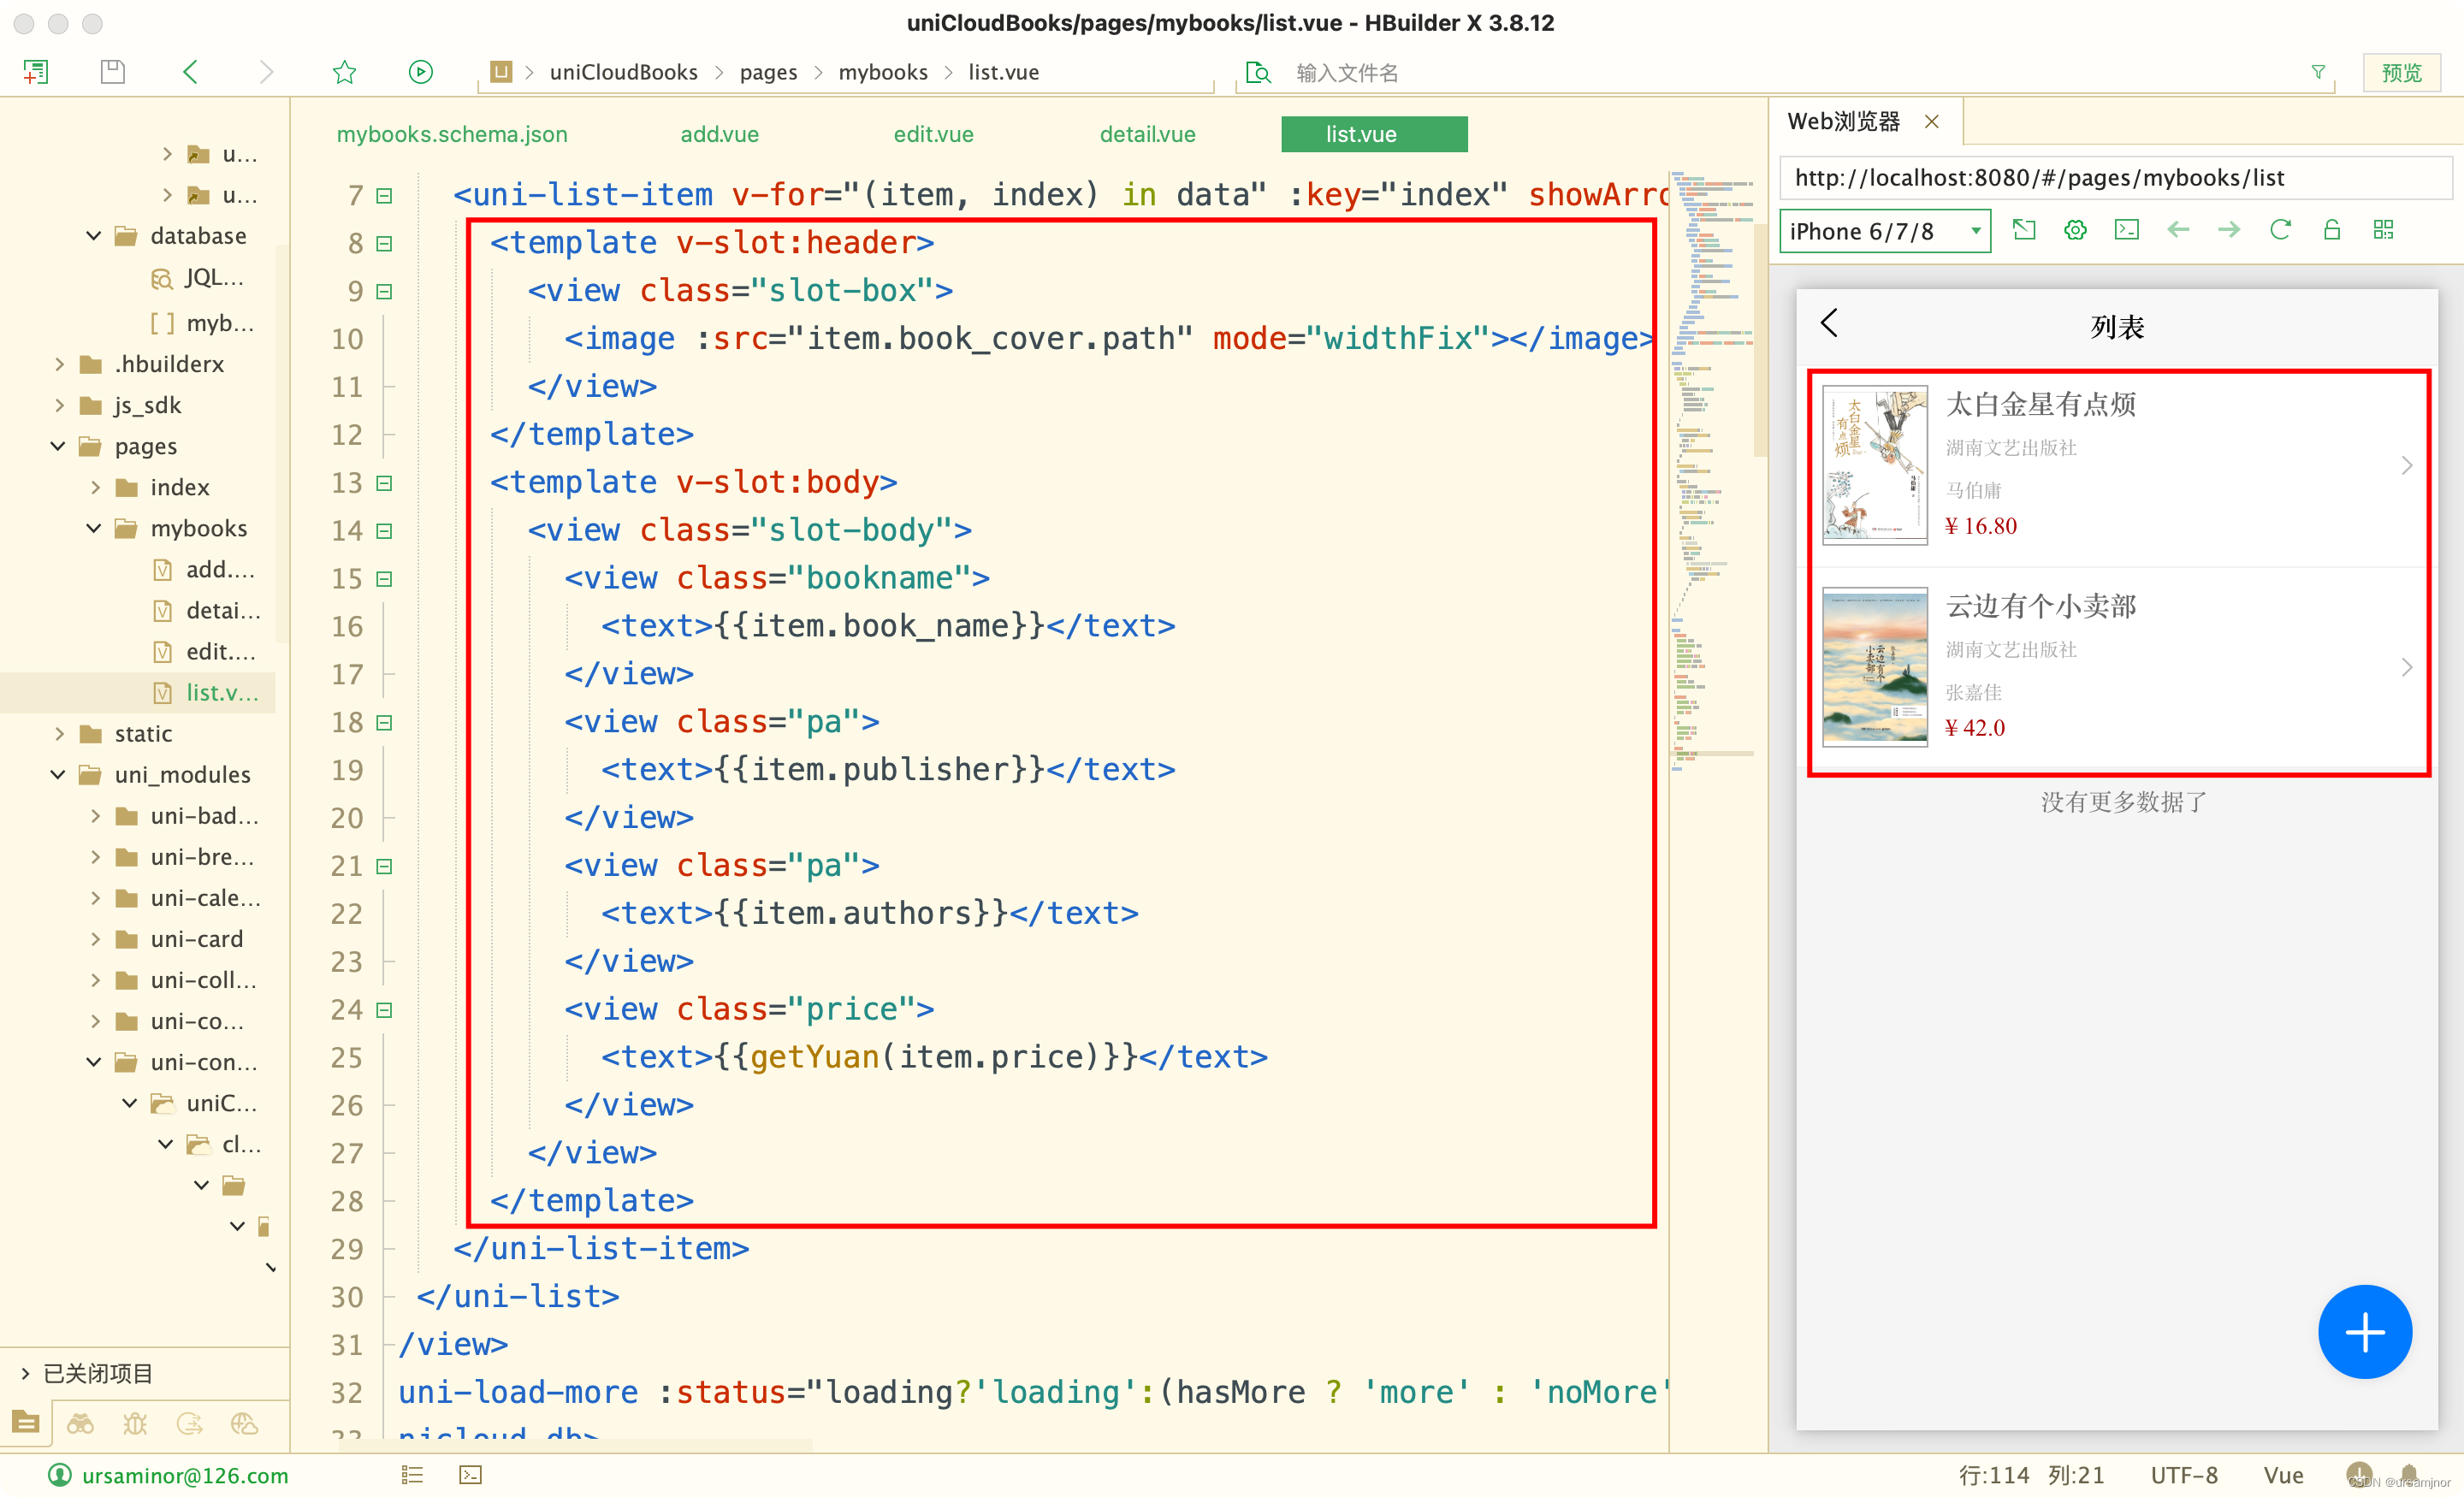Open the iPhone 6/7/8 device dropdown
This screenshot has width=2464, height=1497.
[x=1884, y=231]
